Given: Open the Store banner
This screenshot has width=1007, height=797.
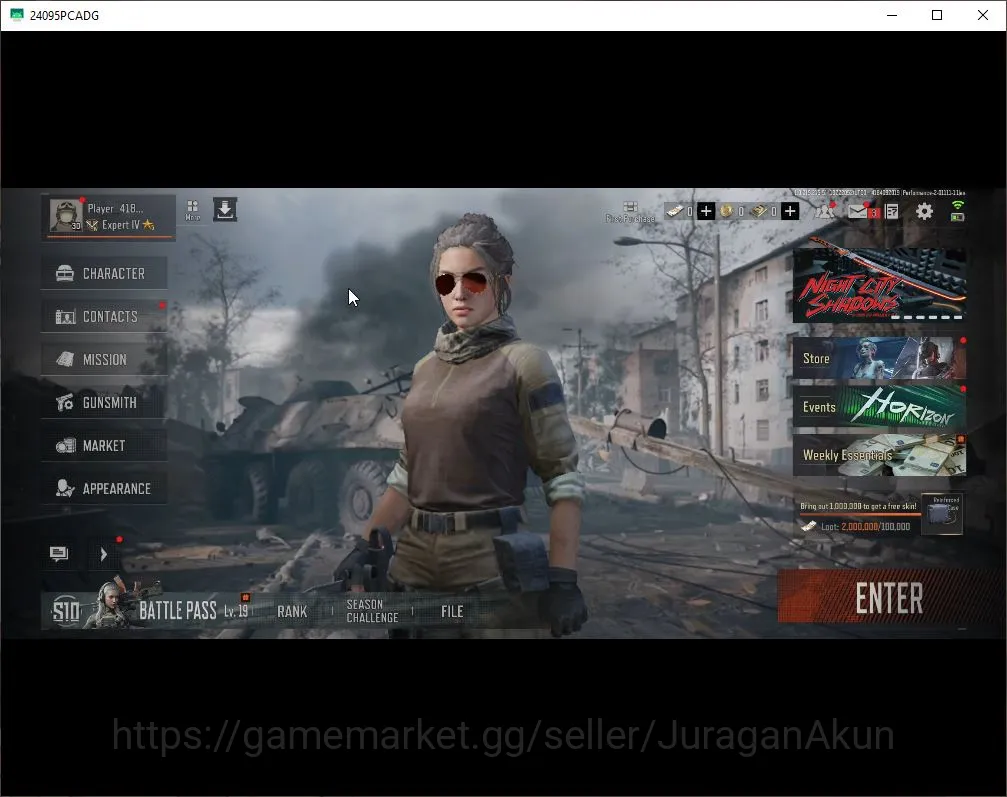Looking at the screenshot, I should (879, 358).
